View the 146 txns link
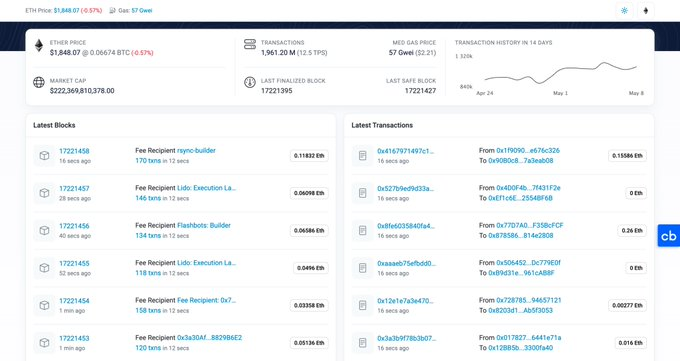680x361 pixels. click(148, 198)
